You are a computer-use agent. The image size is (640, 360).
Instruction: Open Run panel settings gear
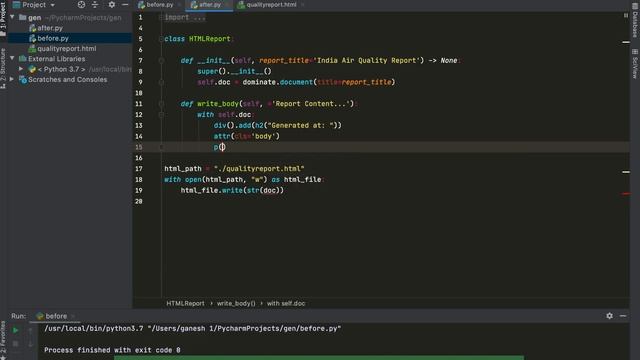pyautogui.click(x=609, y=316)
